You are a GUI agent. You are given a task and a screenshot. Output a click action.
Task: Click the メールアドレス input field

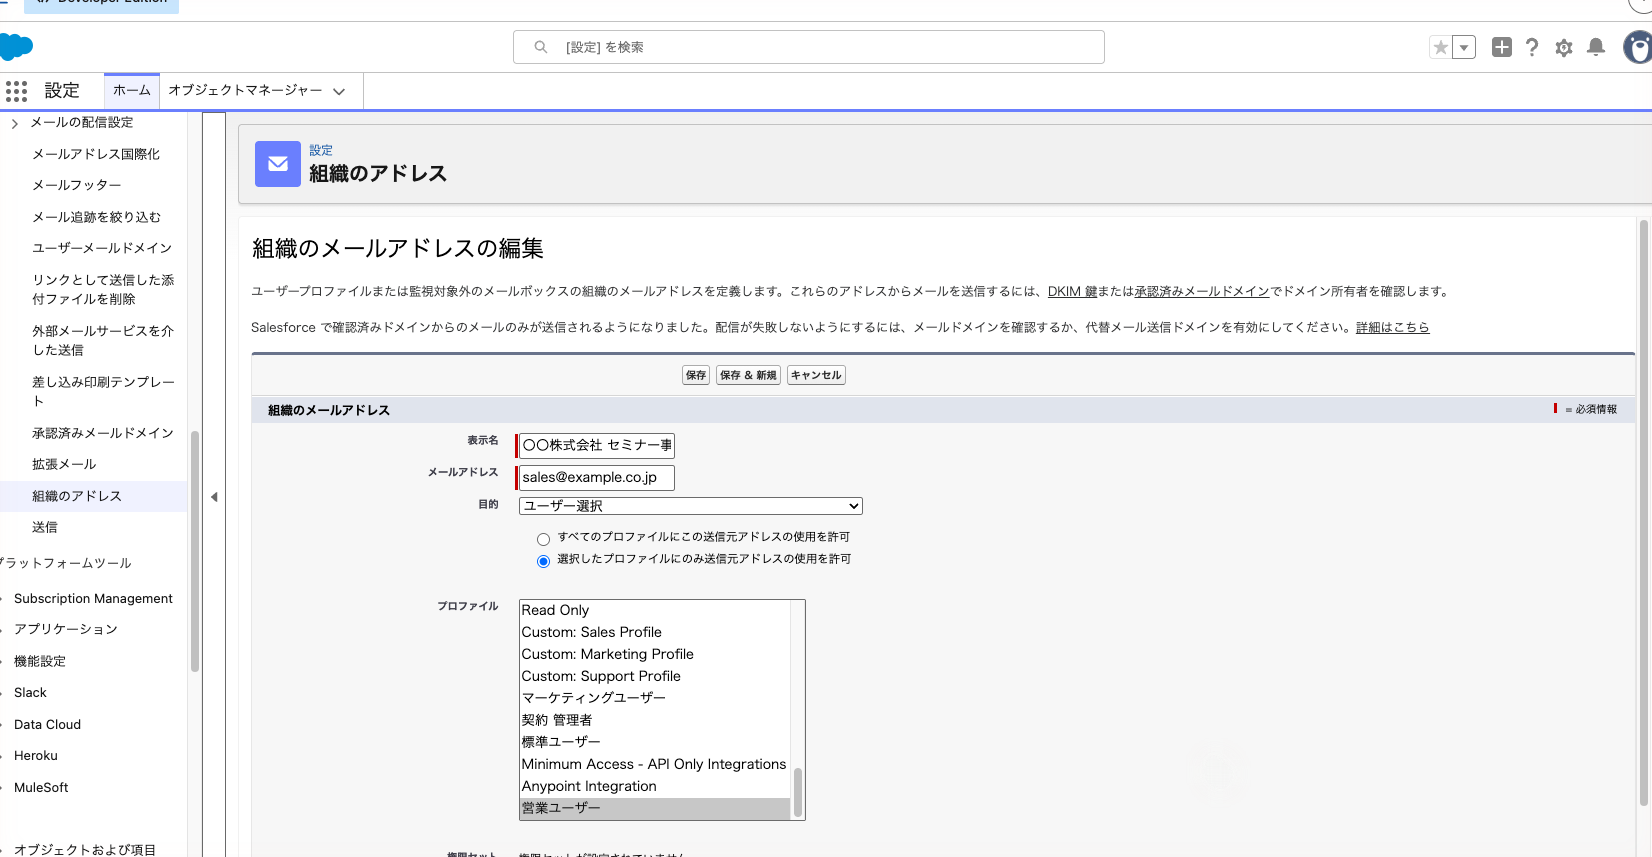[x=596, y=477]
